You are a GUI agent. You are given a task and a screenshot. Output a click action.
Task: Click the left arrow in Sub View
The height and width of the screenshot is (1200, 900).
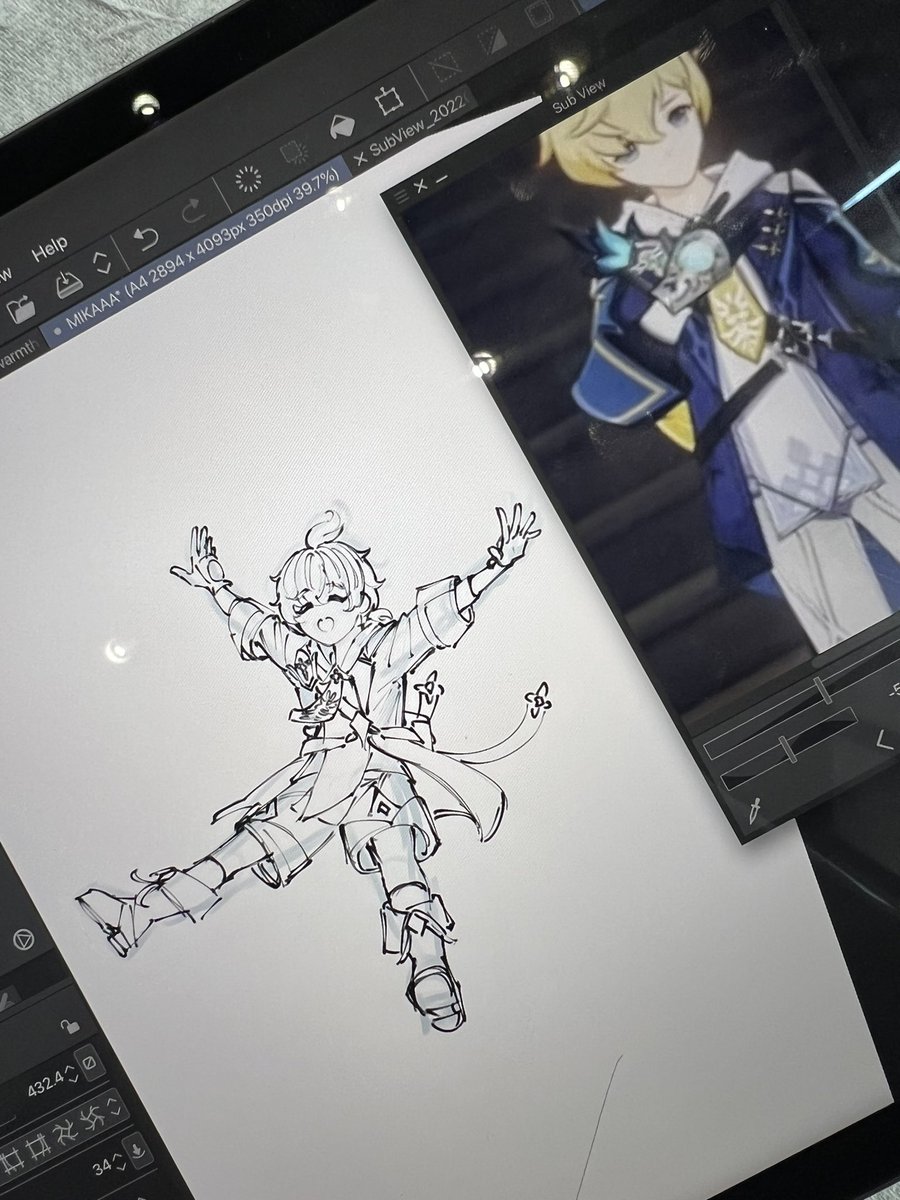[x=883, y=739]
